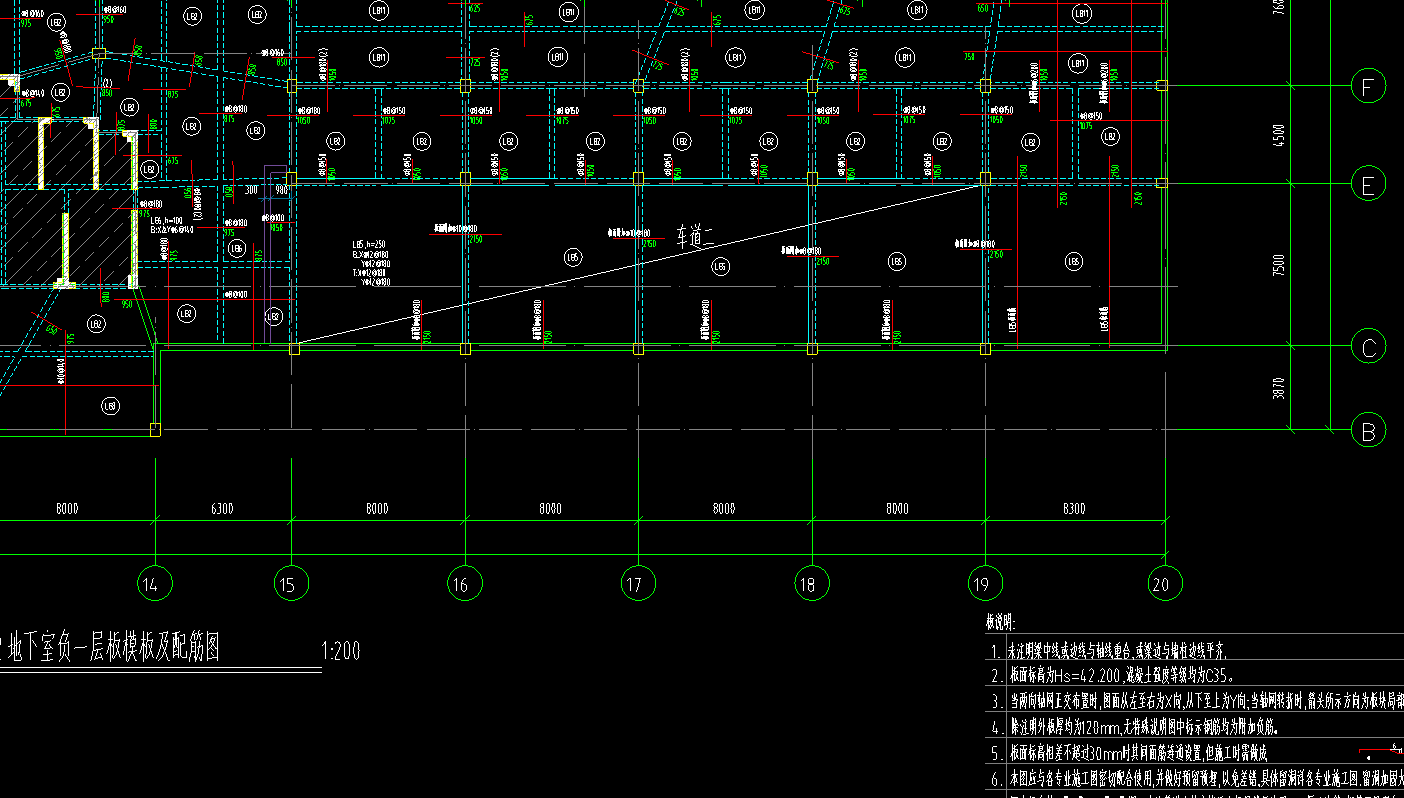The width and height of the screenshot is (1404, 798).
Task: Click axis bubble B on right side
Action: click(1368, 431)
